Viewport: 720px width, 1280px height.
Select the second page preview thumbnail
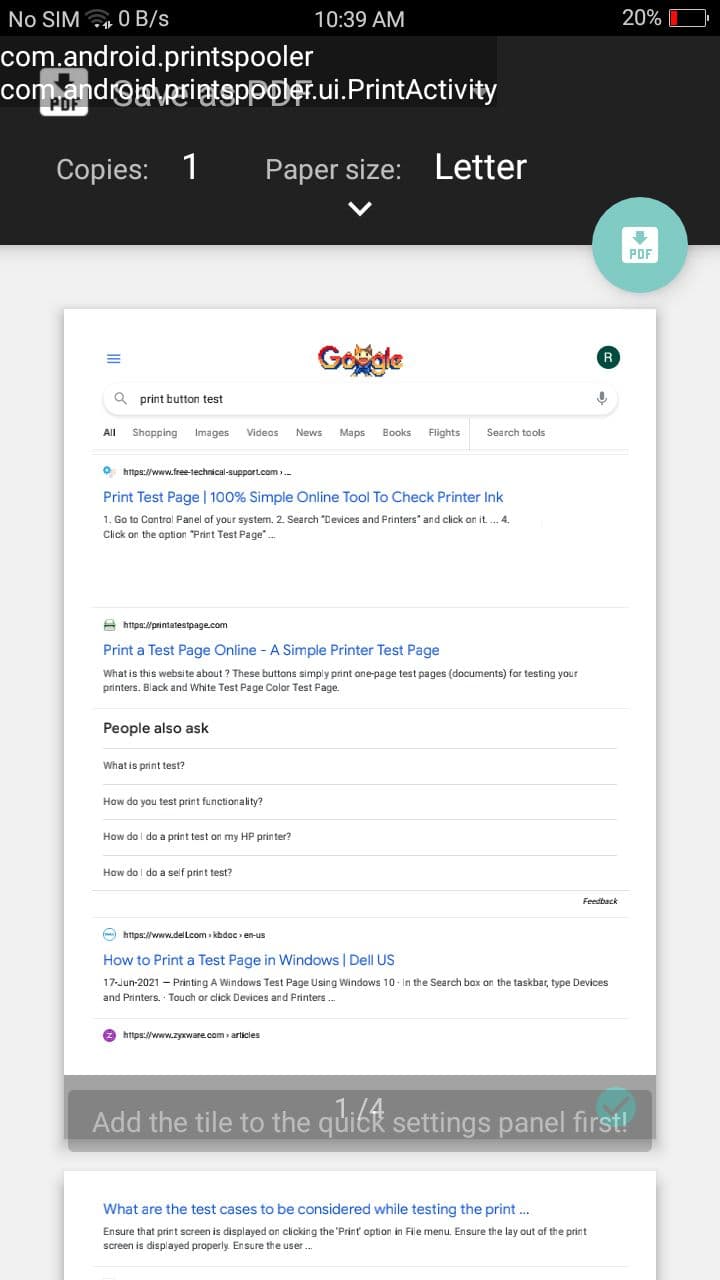pyautogui.click(x=360, y=1226)
